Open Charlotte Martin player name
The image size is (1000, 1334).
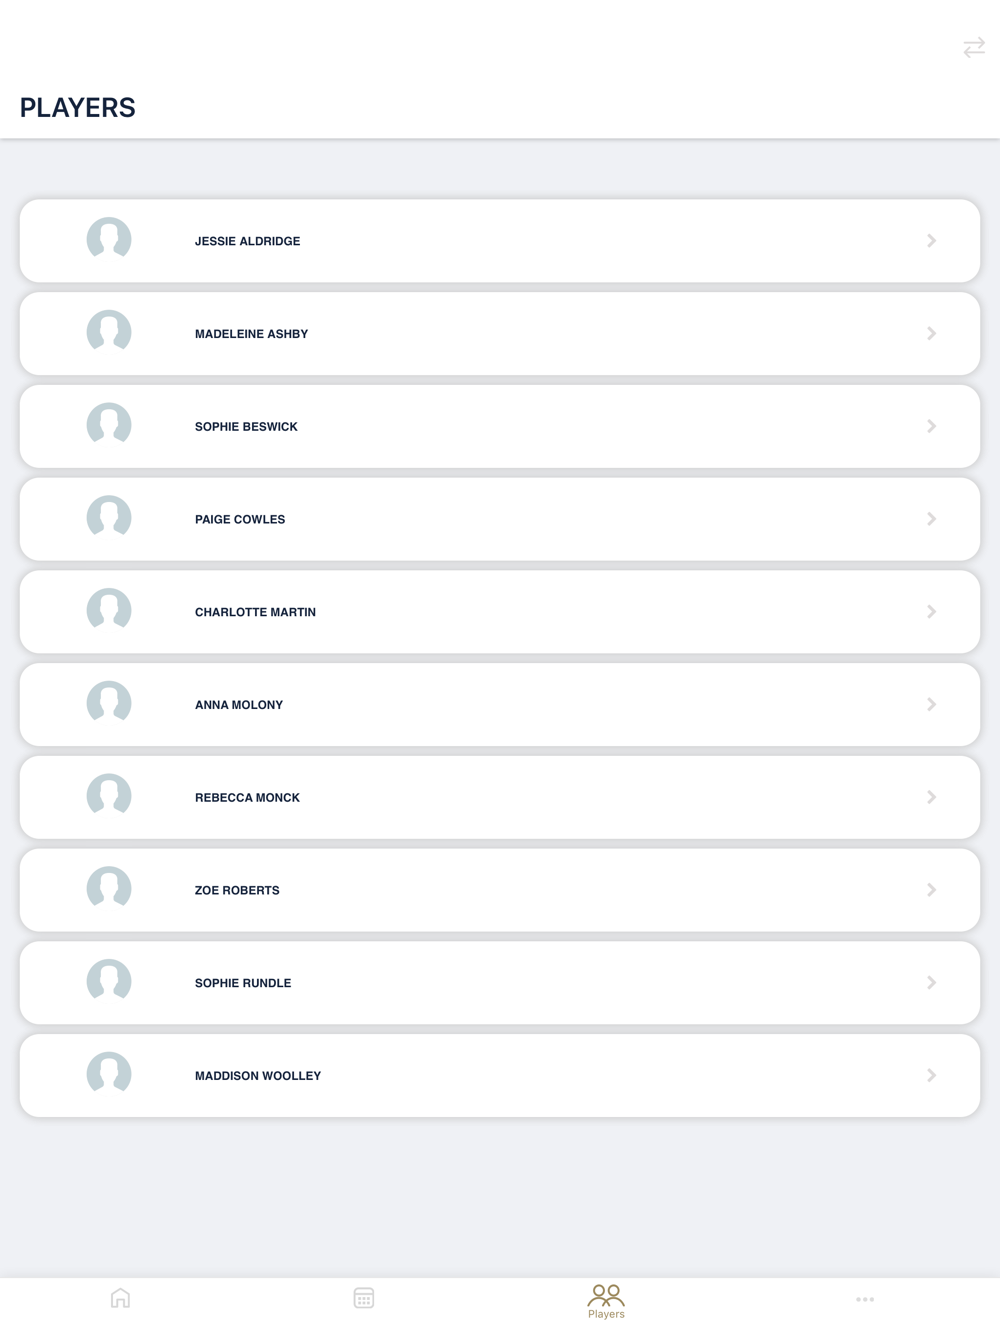pos(255,612)
